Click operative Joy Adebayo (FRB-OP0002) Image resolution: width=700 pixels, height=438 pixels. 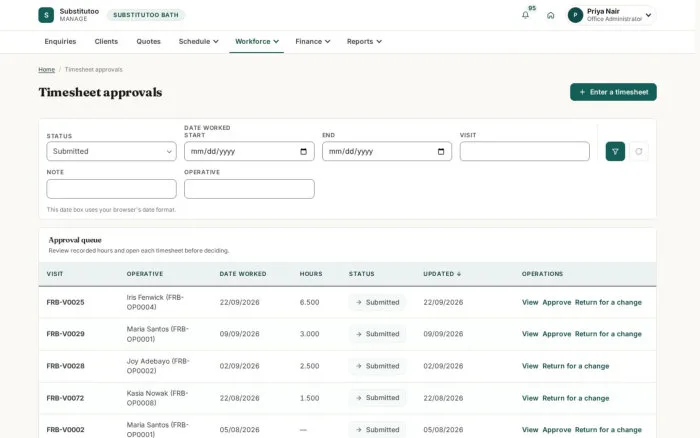pos(158,366)
